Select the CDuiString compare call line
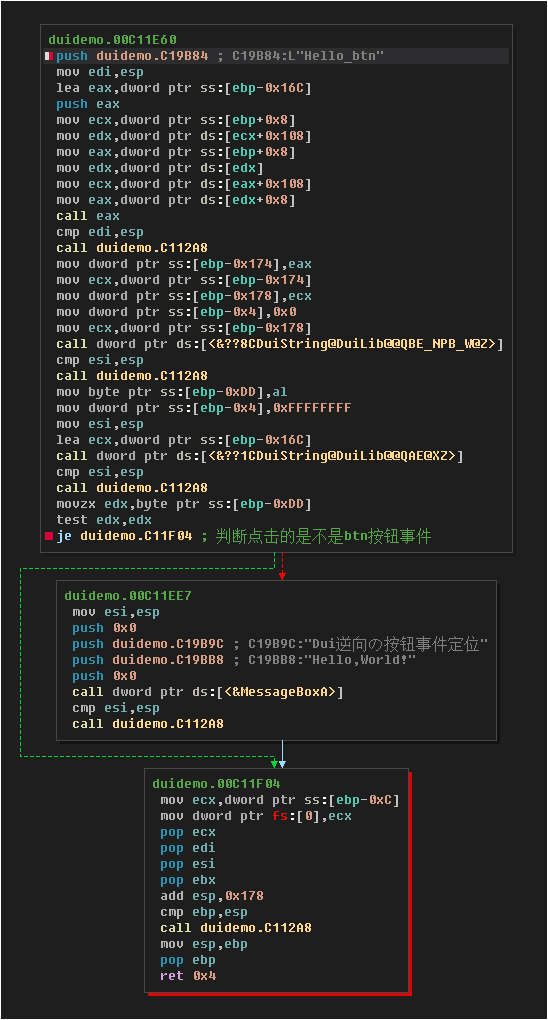The width and height of the screenshot is (548, 1020). 280,343
